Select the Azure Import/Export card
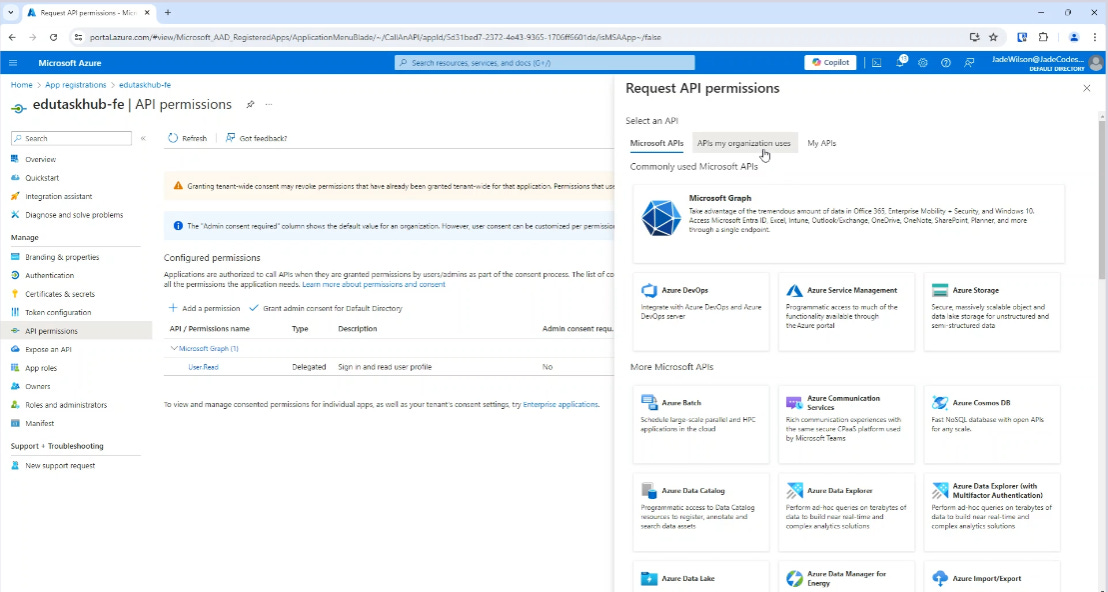The image size is (1108, 592). pos(992,576)
